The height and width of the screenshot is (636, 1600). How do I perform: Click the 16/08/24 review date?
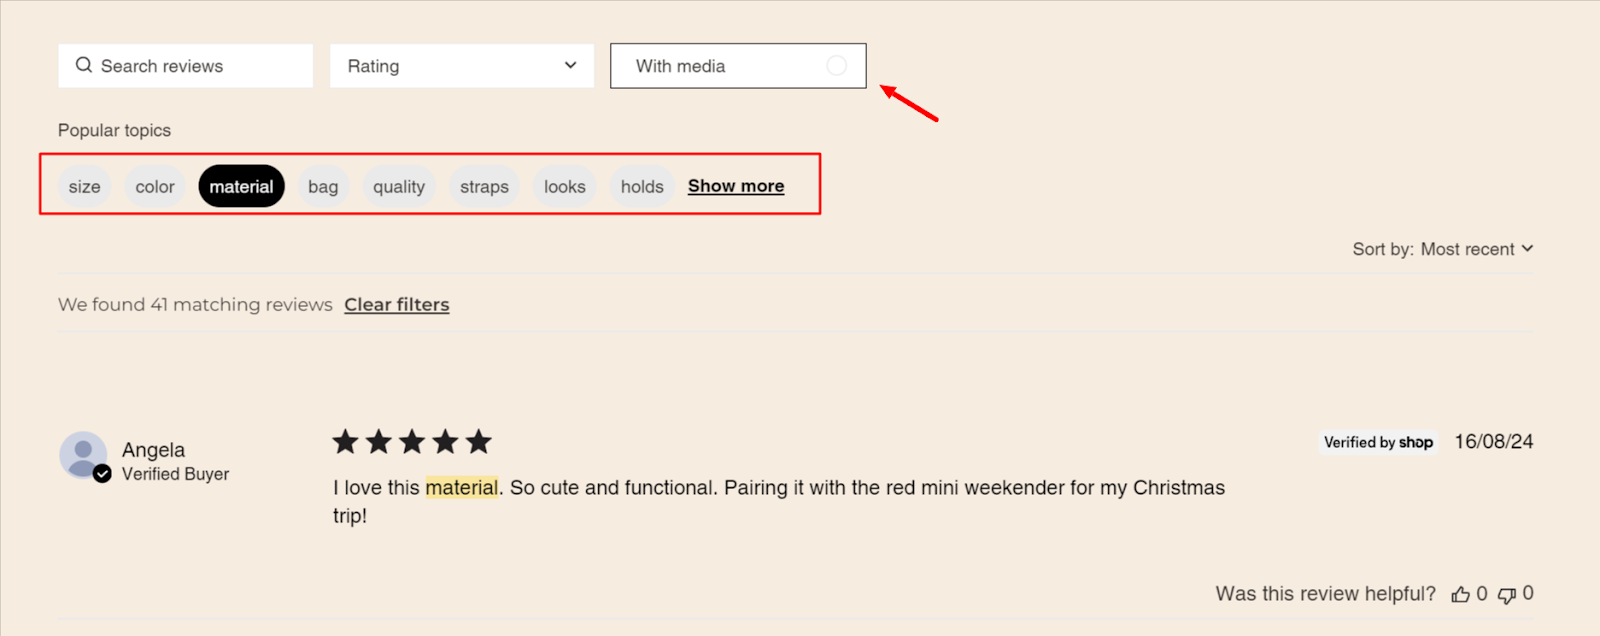pyautogui.click(x=1494, y=442)
